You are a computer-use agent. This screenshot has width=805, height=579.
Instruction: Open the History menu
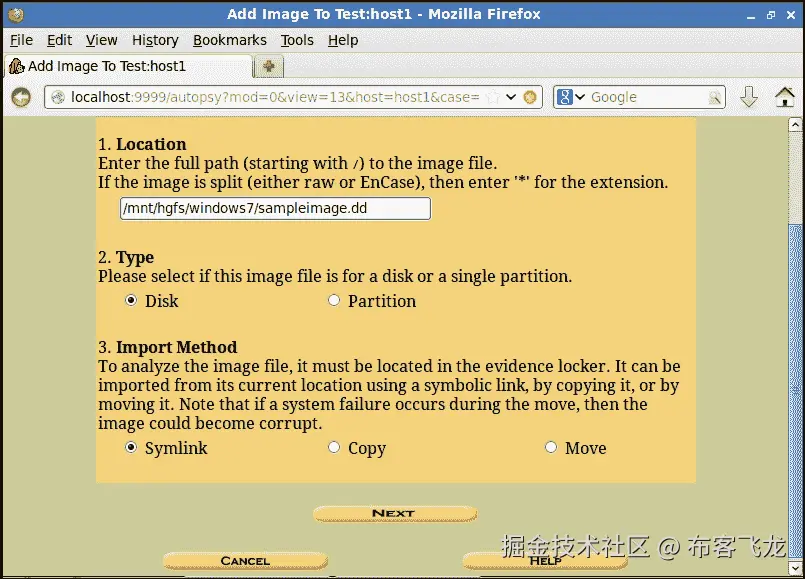click(155, 40)
